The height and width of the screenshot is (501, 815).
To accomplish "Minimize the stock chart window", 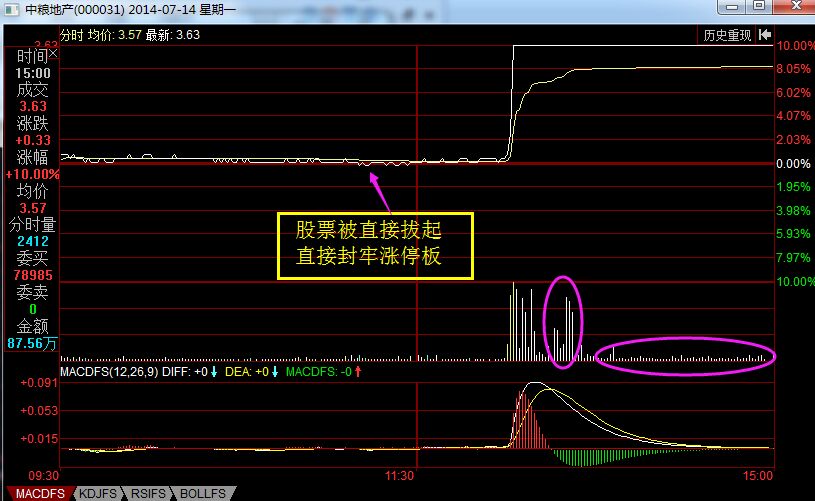I will pos(734,8).
